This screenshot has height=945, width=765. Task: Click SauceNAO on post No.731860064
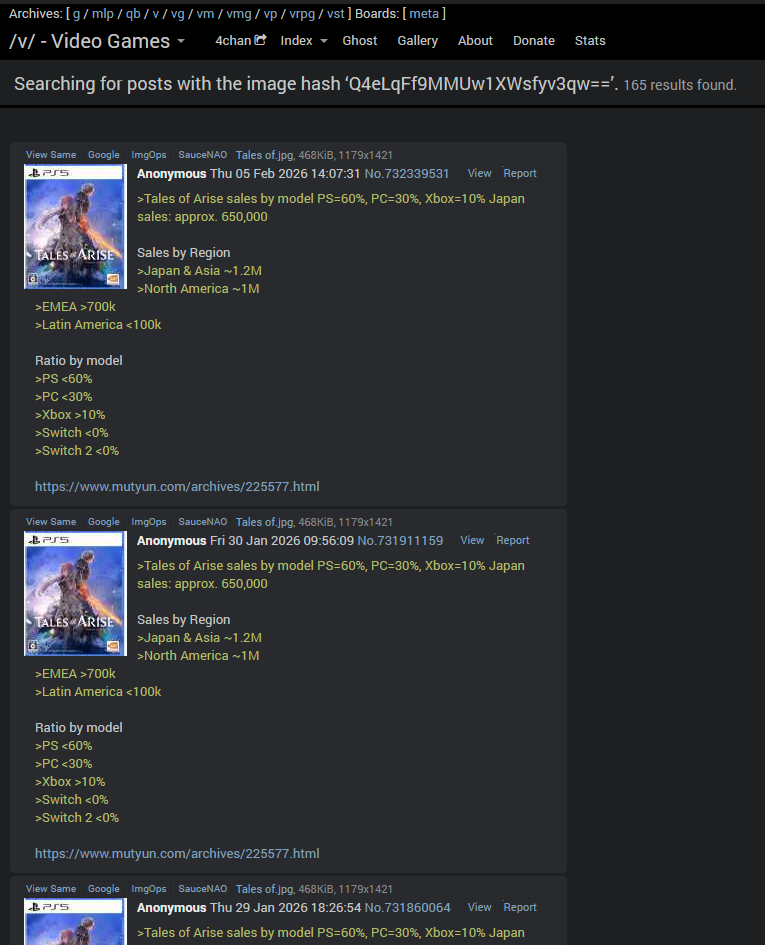tap(203, 889)
